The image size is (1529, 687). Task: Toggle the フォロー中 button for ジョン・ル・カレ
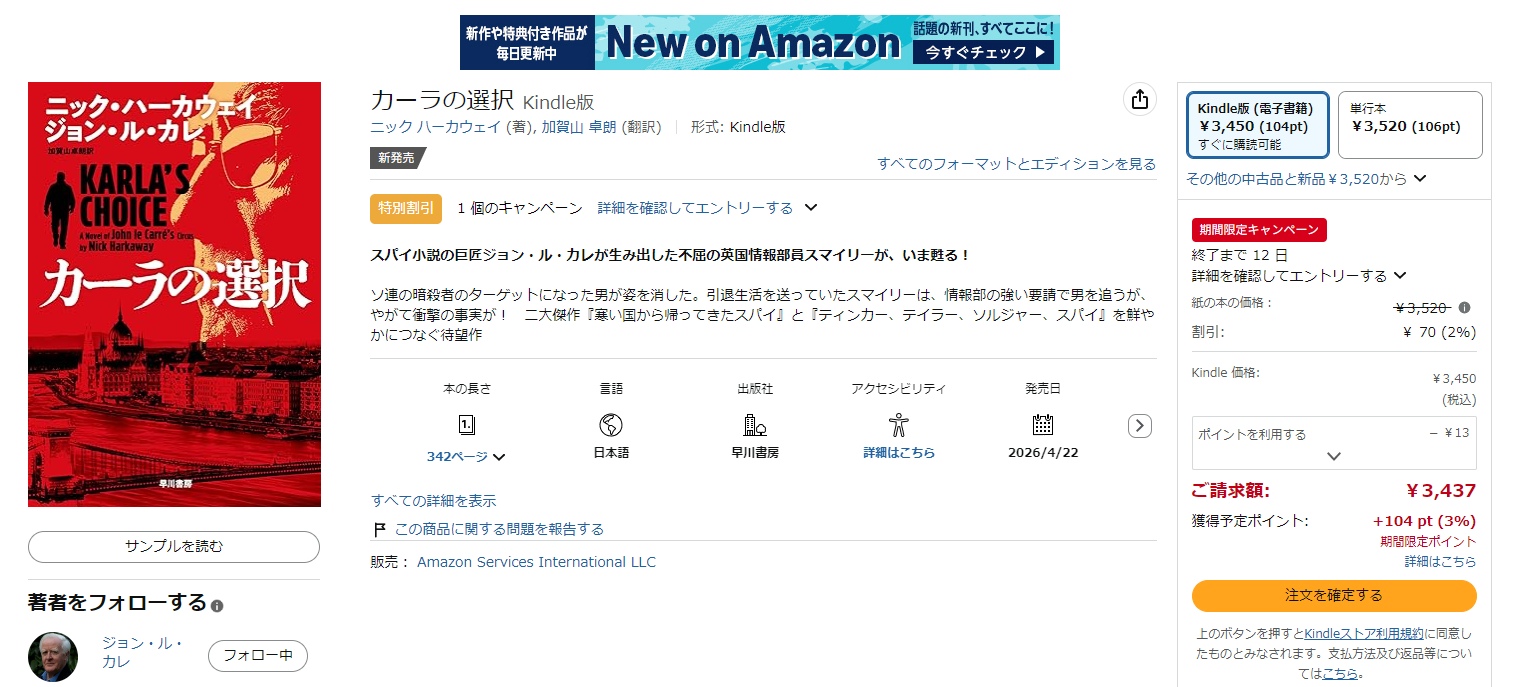point(258,656)
